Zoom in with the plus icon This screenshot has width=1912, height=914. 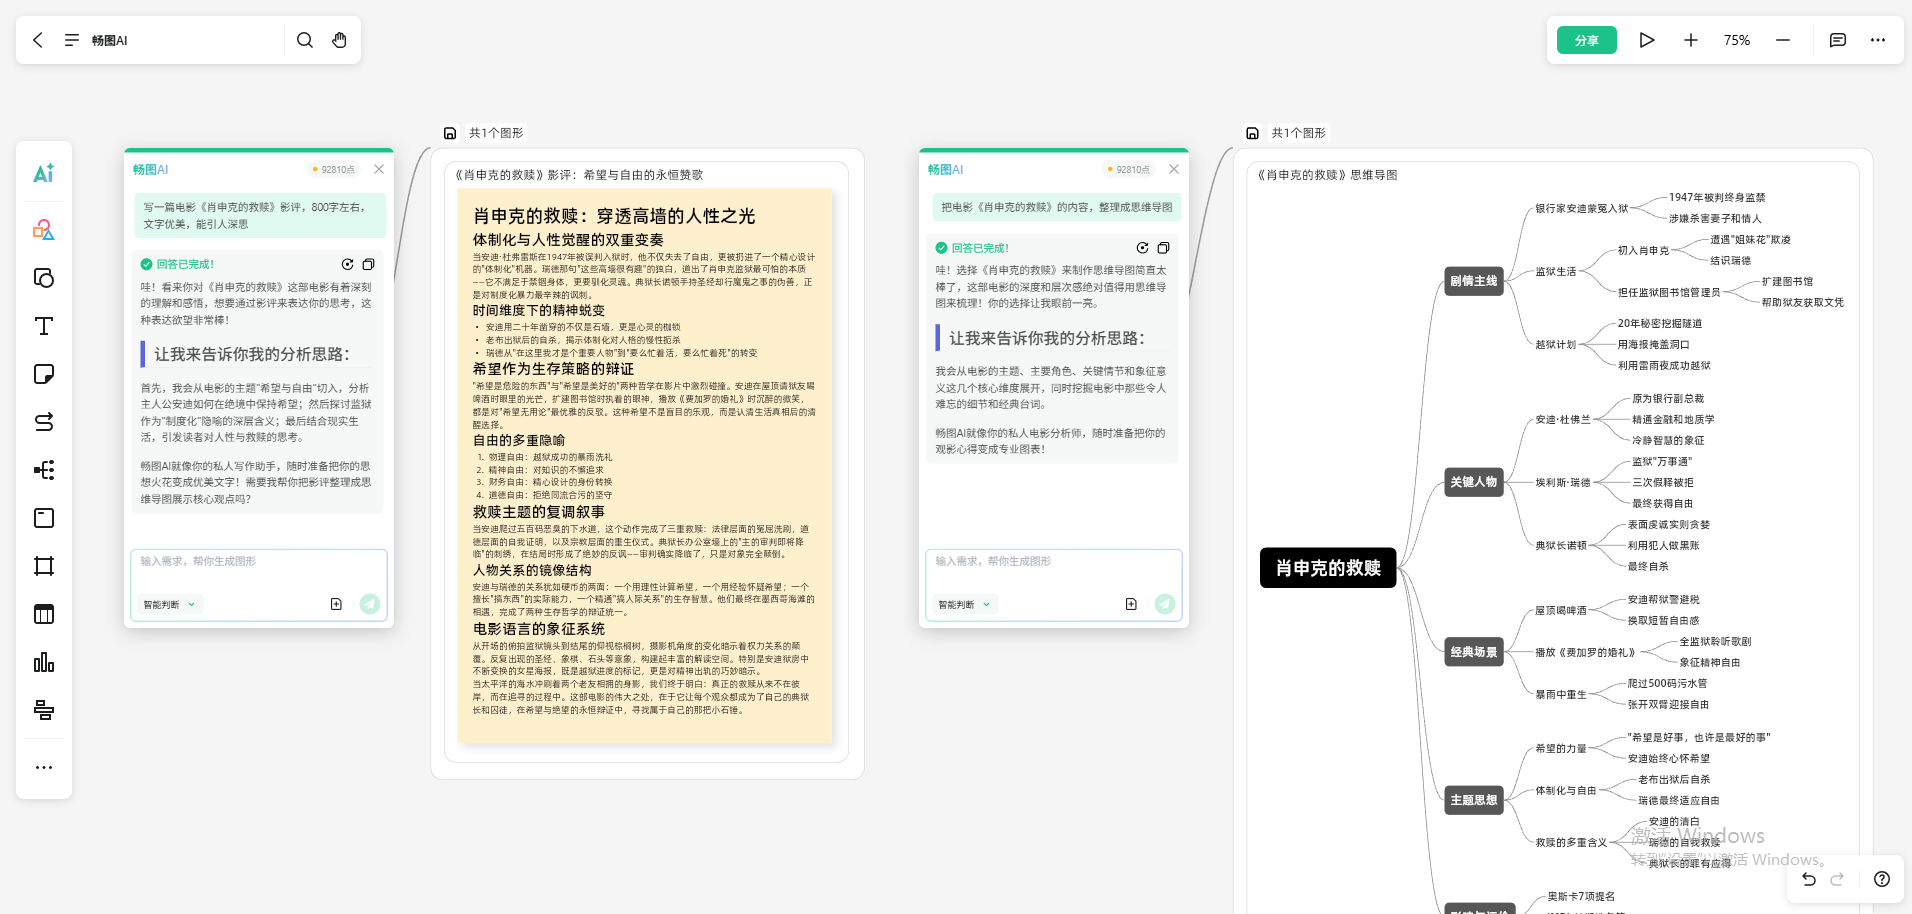[1691, 40]
